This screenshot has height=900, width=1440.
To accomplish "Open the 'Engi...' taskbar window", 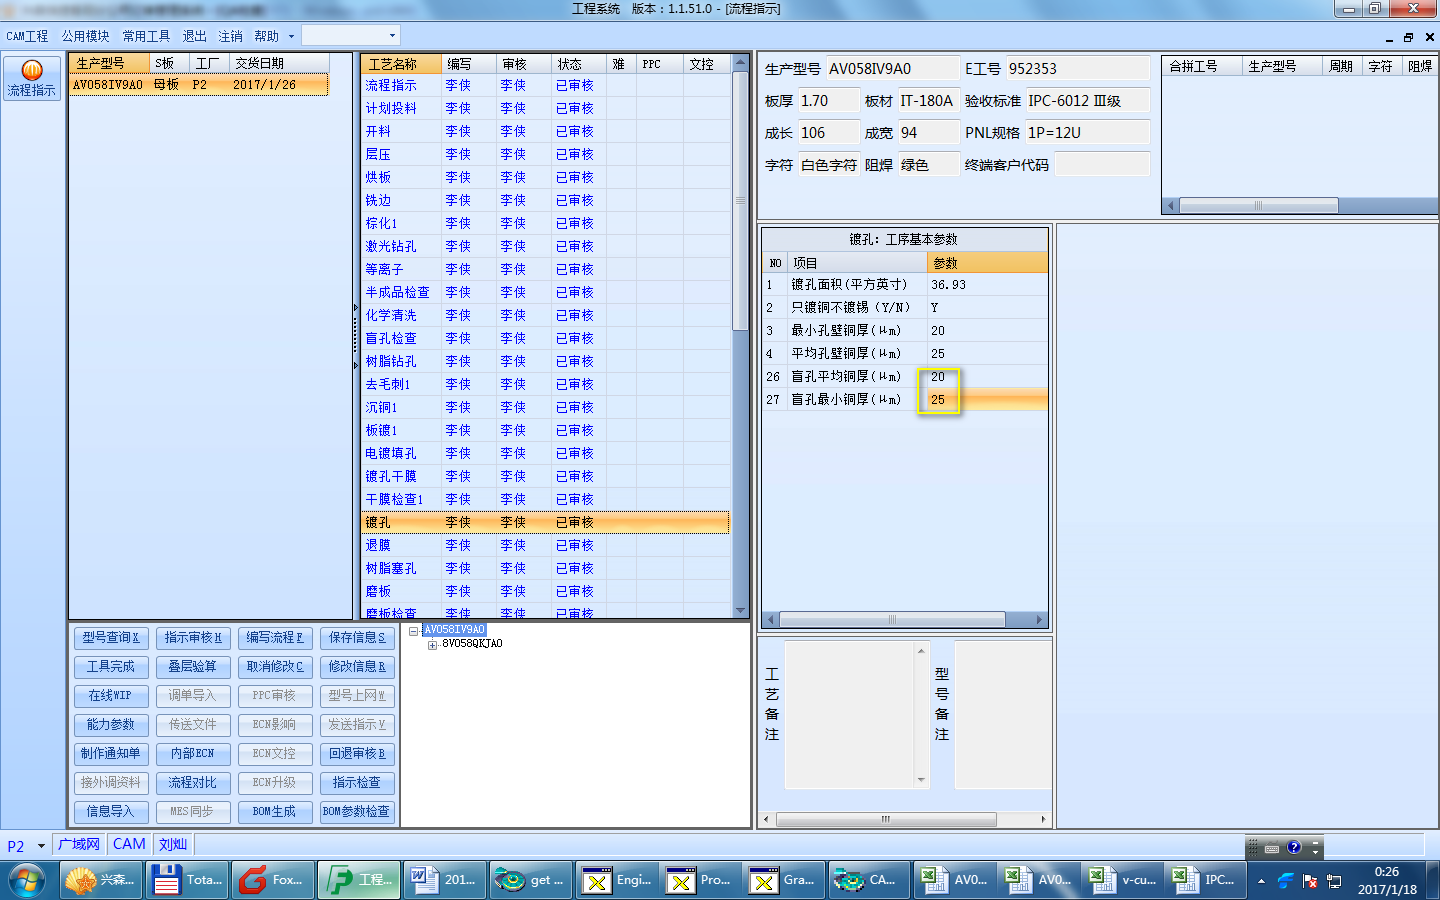I will coord(617,880).
